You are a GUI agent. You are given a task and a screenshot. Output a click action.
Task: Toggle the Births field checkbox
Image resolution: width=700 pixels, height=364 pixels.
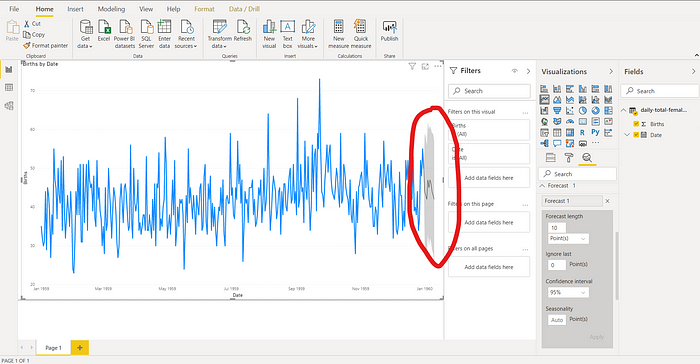(x=636, y=124)
